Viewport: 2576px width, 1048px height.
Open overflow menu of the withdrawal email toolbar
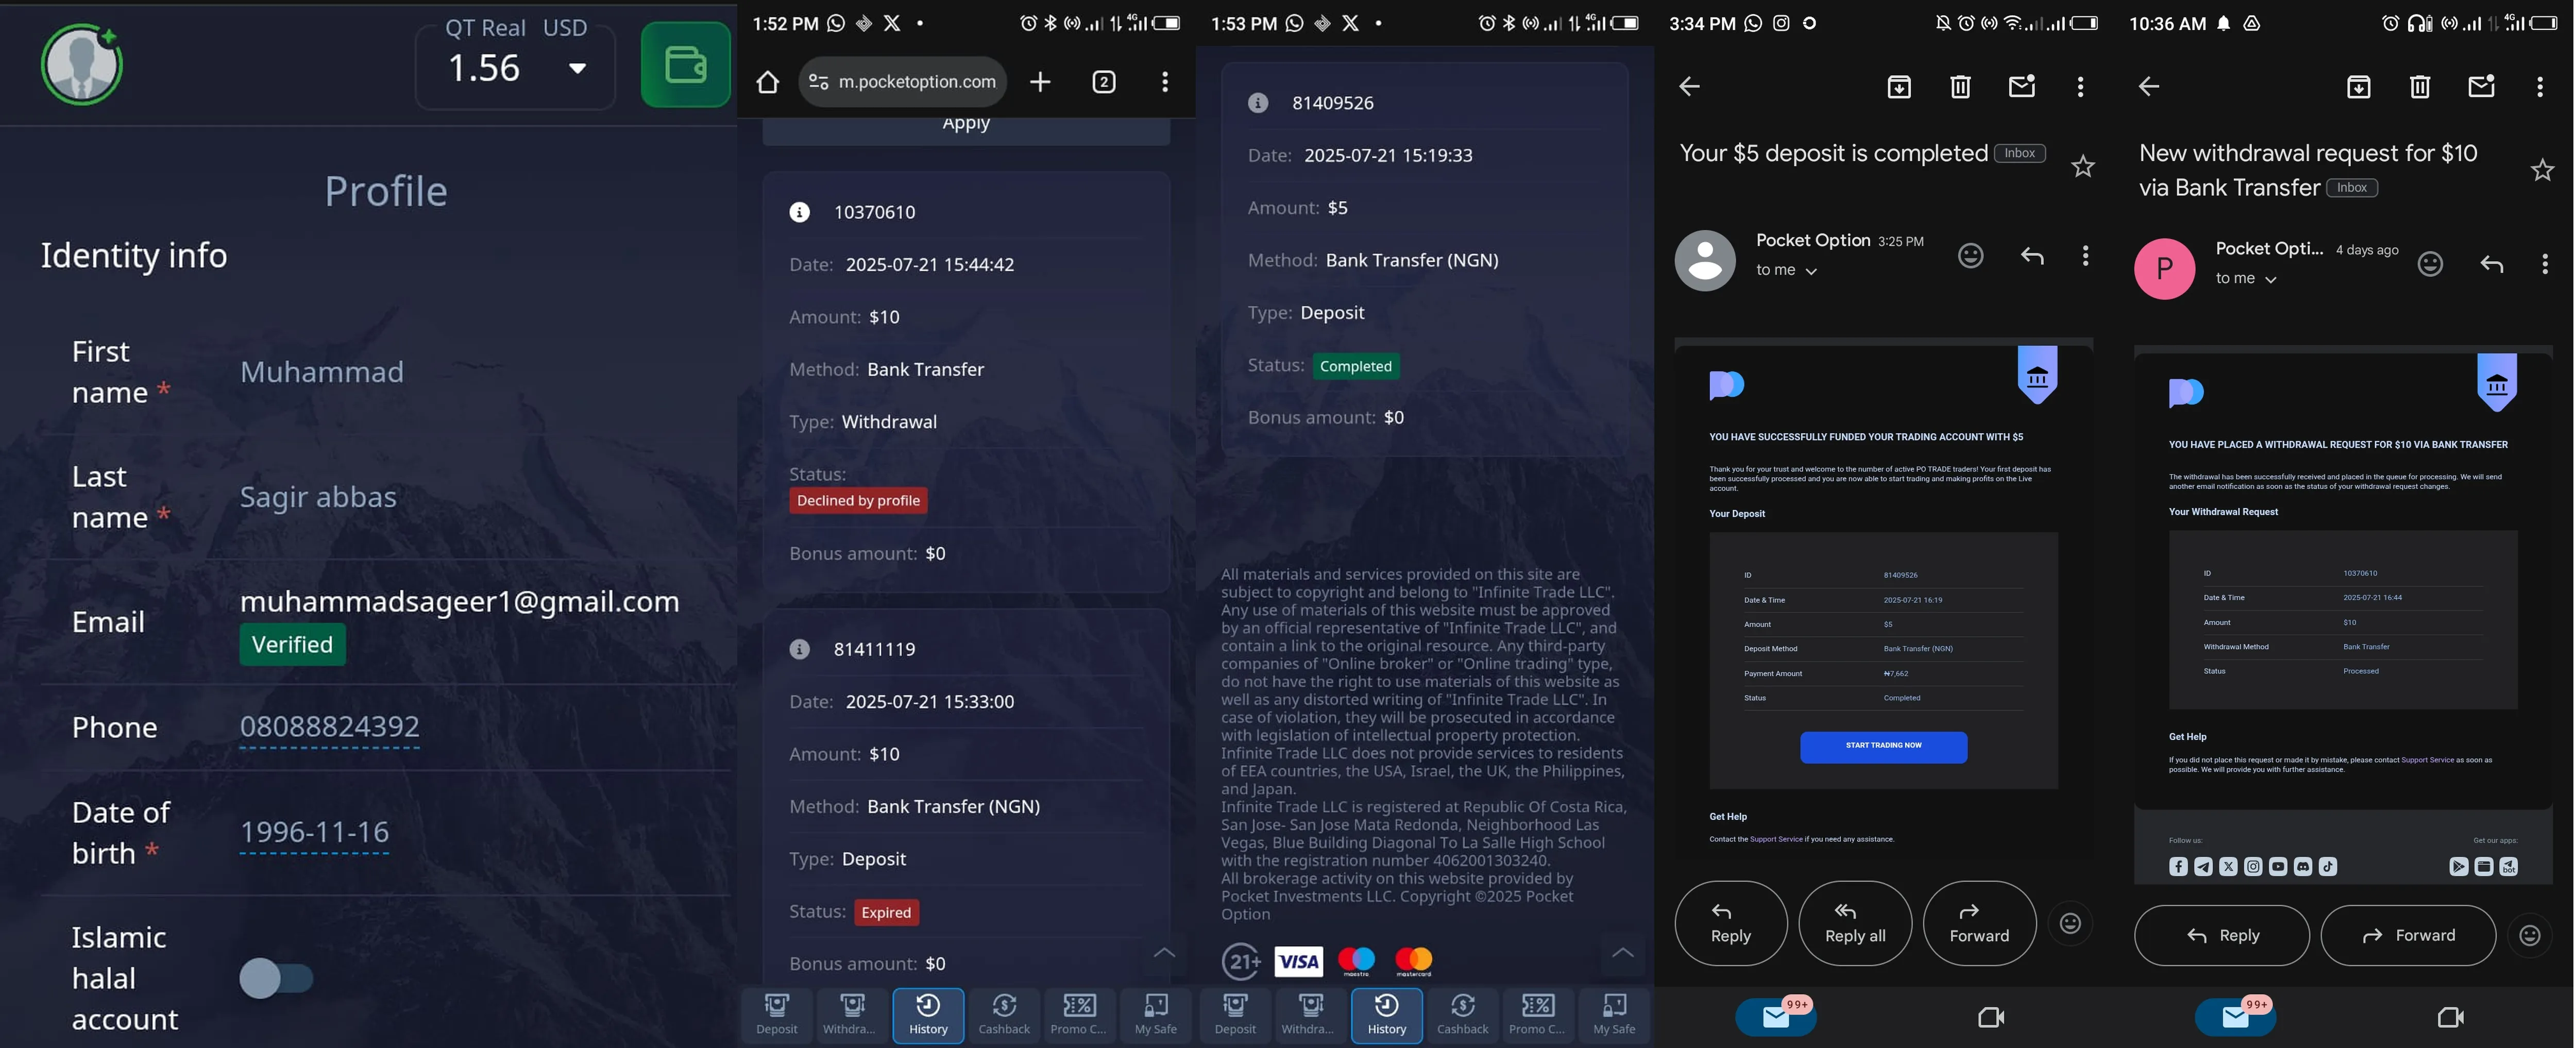pos(2540,87)
